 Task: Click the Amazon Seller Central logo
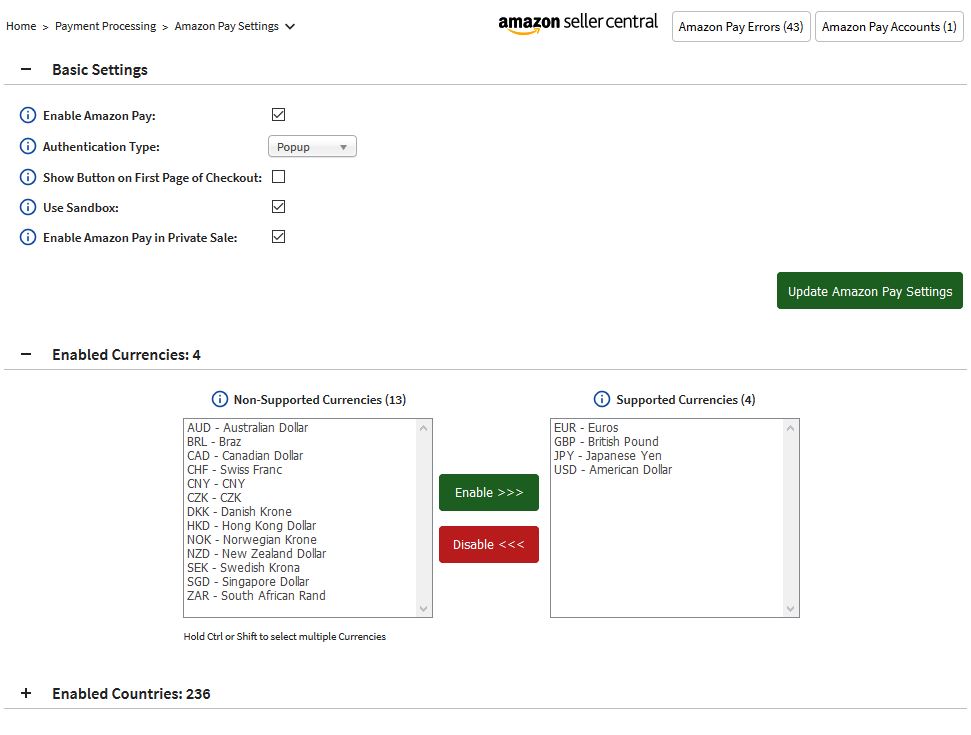(576, 22)
